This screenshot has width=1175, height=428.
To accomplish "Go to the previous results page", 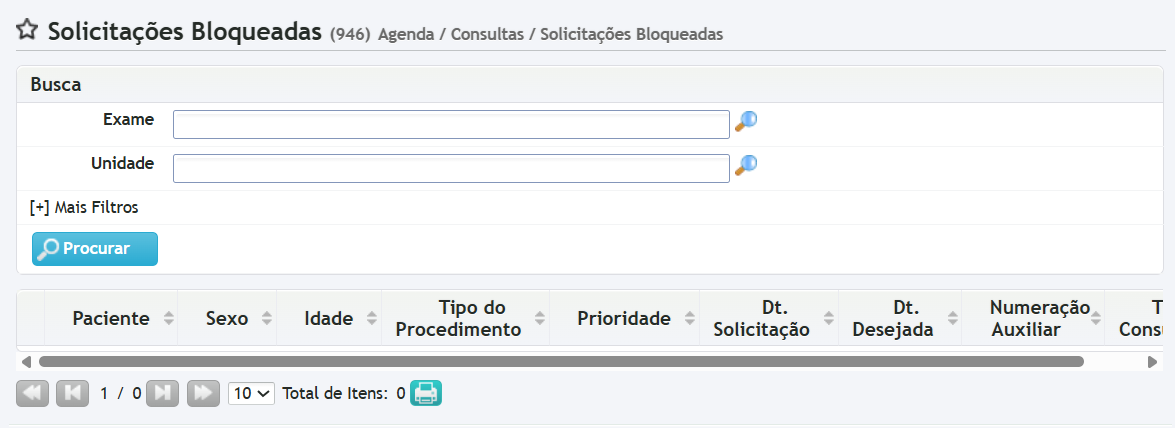I will coord(72,393).
